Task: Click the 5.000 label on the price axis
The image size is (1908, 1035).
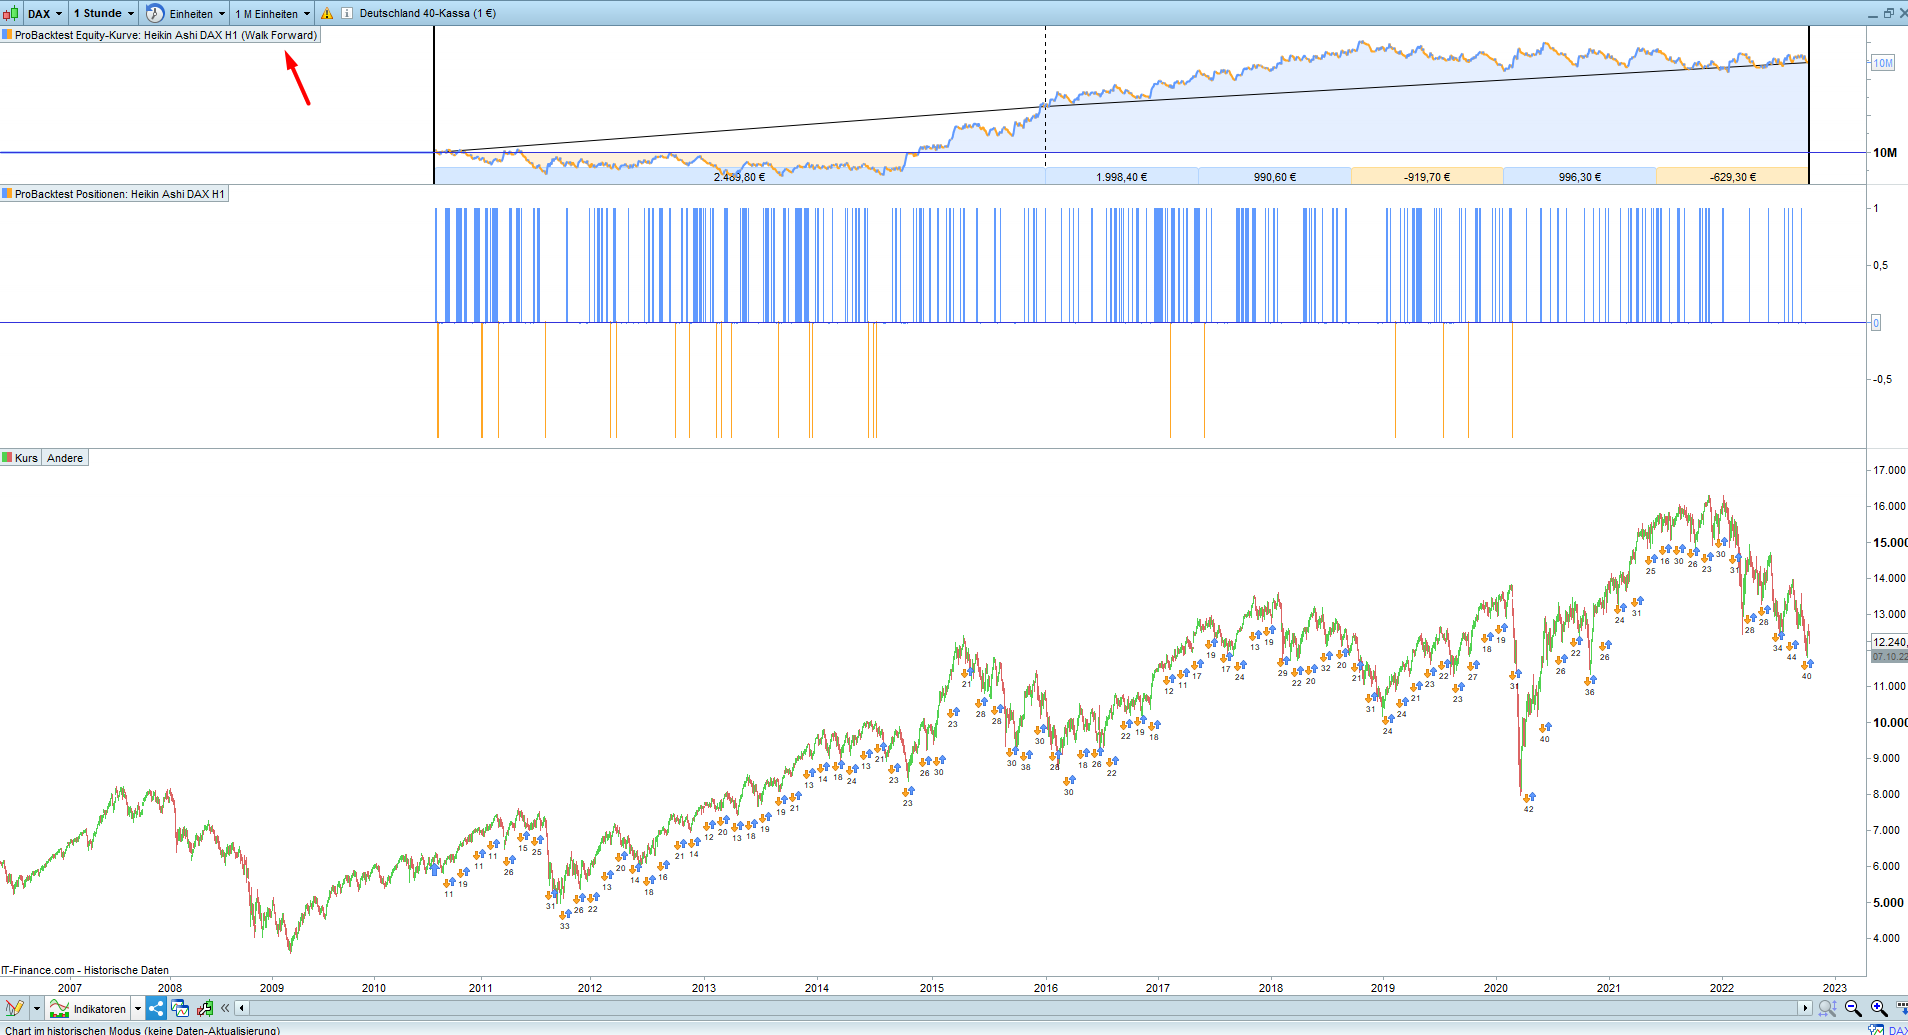Action: pyautogui.click(x=1889, y=902)
